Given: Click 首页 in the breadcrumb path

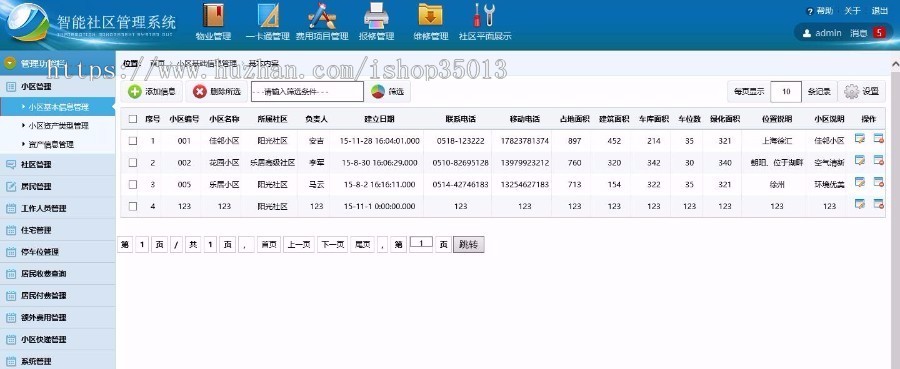Looking at the screenshot, I should click(x=158, y=63).
